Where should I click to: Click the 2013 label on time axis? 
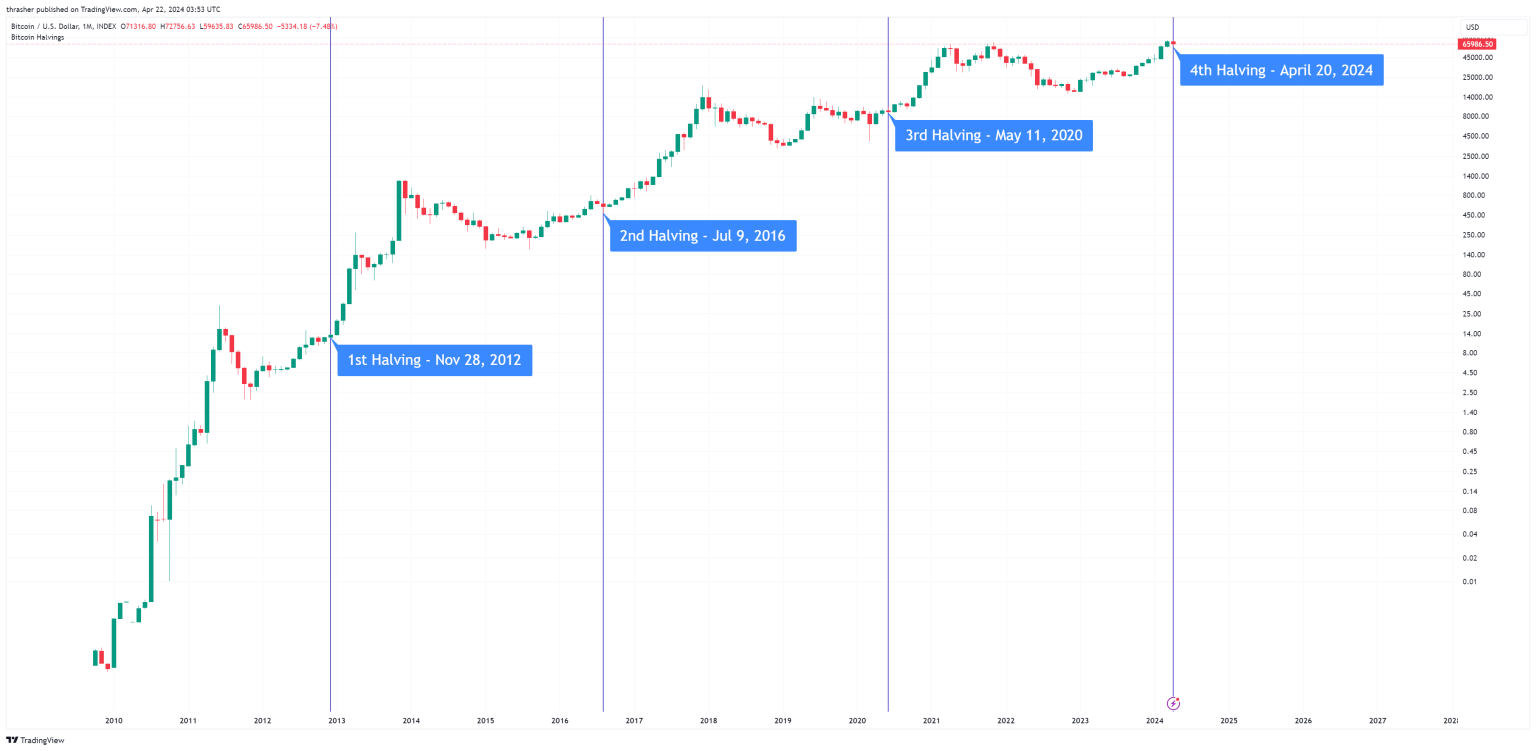point(337,720)
